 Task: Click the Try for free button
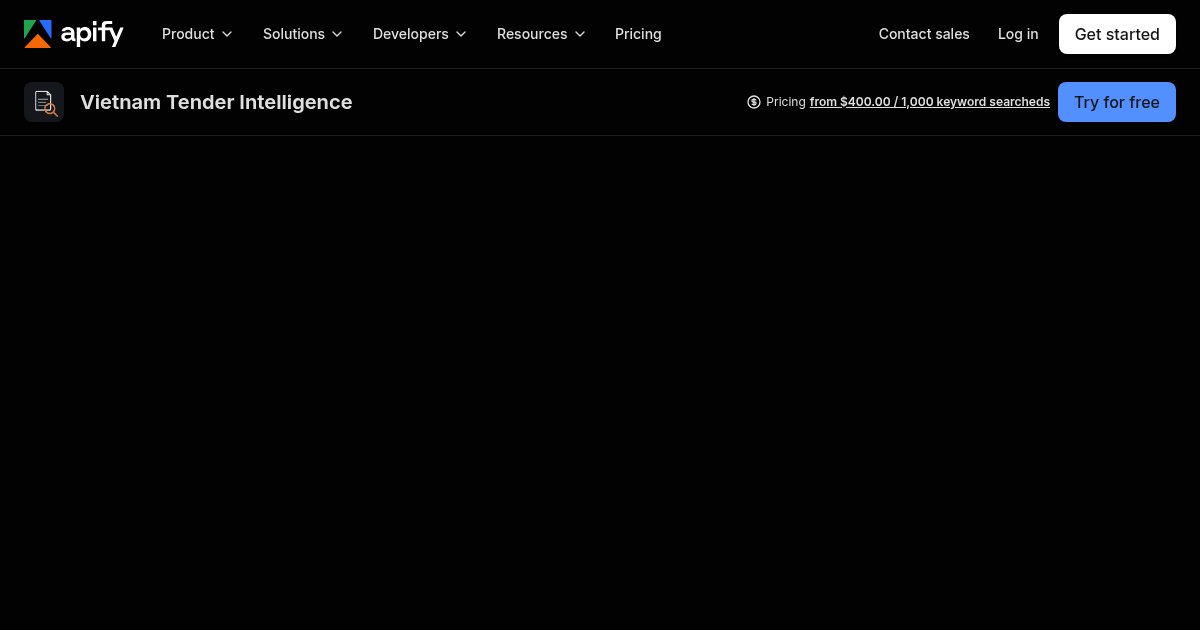point(1117,102)
